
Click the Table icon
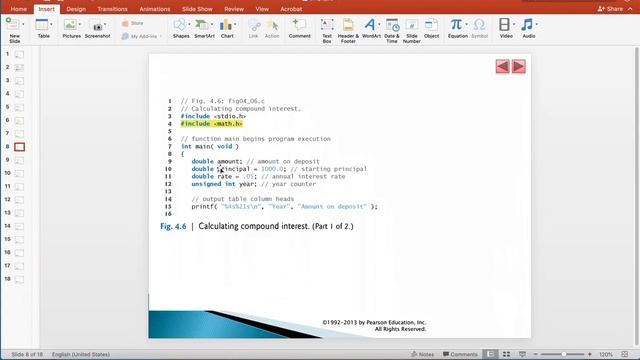pos(42,24)
